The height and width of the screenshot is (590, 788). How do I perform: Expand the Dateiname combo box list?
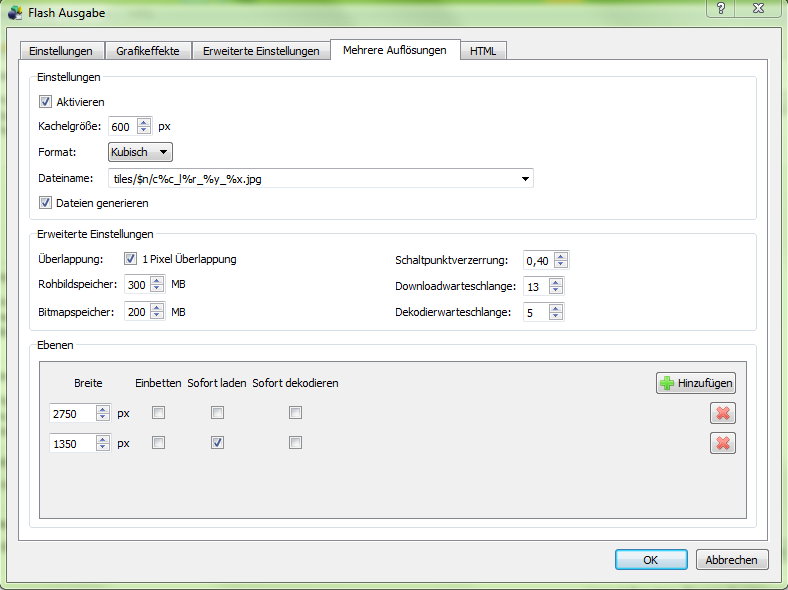525,179
